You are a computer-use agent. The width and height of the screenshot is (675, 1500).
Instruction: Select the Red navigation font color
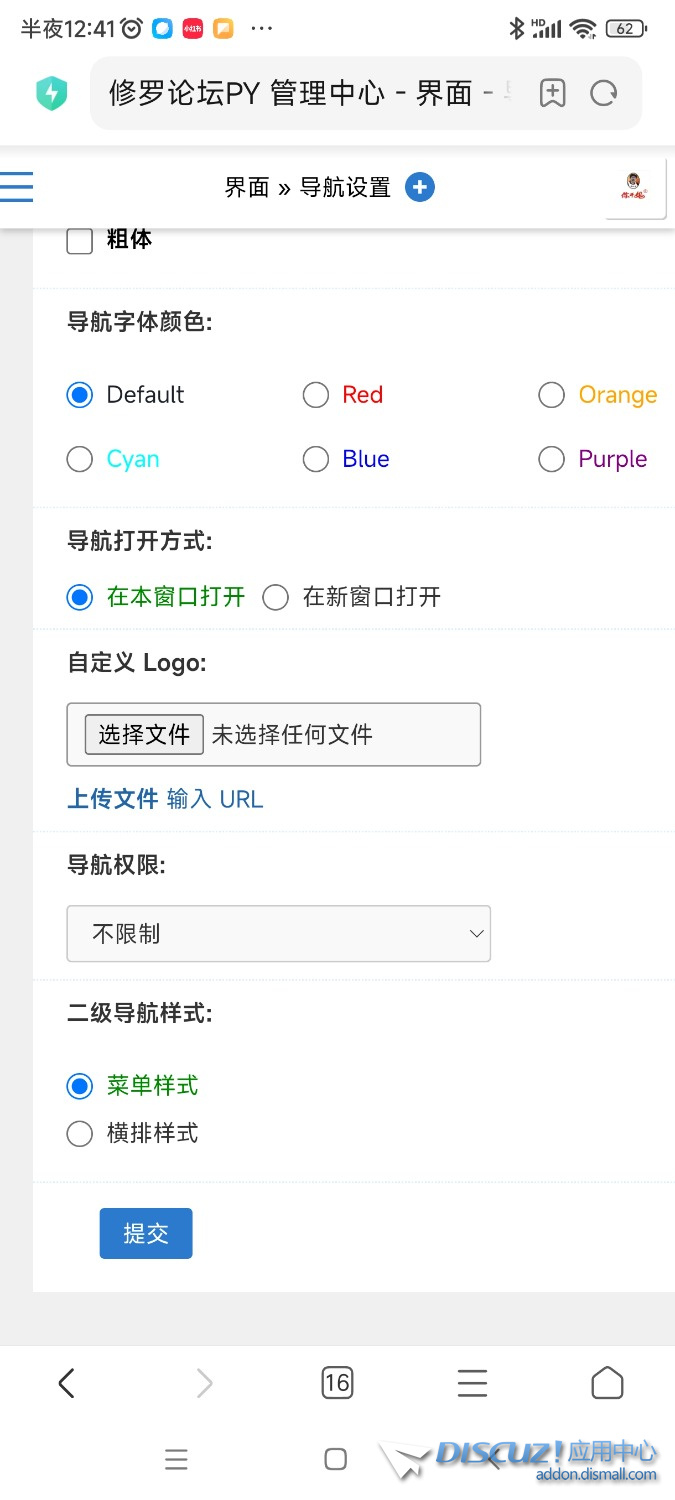coord(315,395)
